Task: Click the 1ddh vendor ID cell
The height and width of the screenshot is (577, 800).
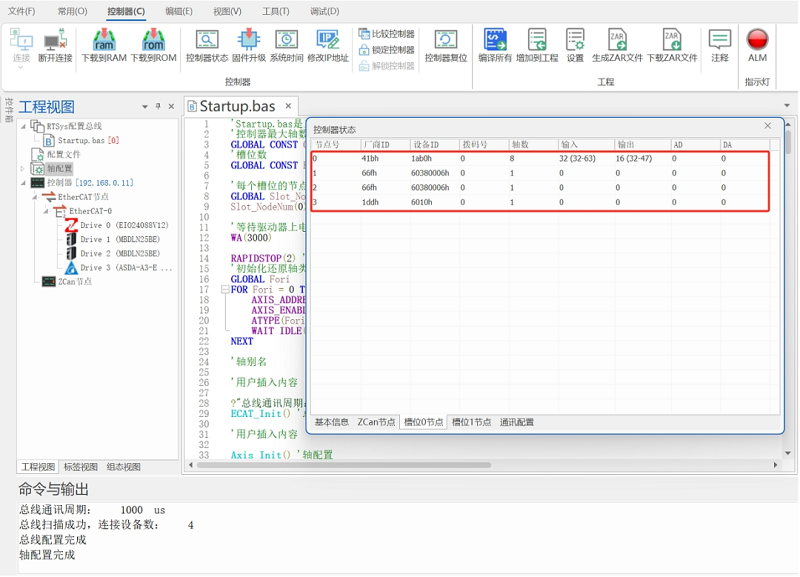Action: click(370, 202)
